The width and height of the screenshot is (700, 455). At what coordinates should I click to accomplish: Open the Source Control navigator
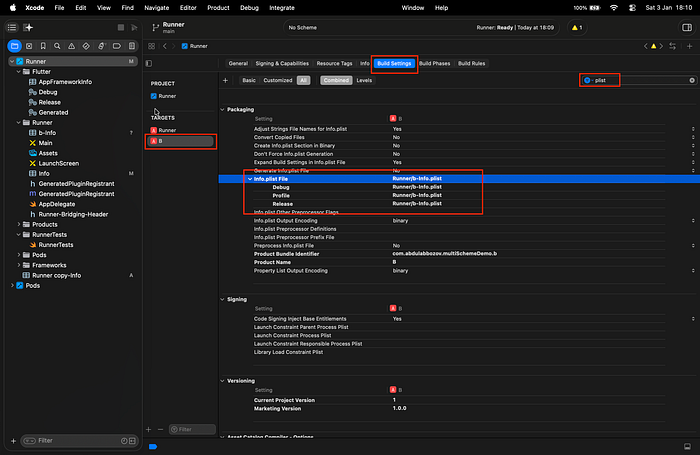(x=29, y=46)
